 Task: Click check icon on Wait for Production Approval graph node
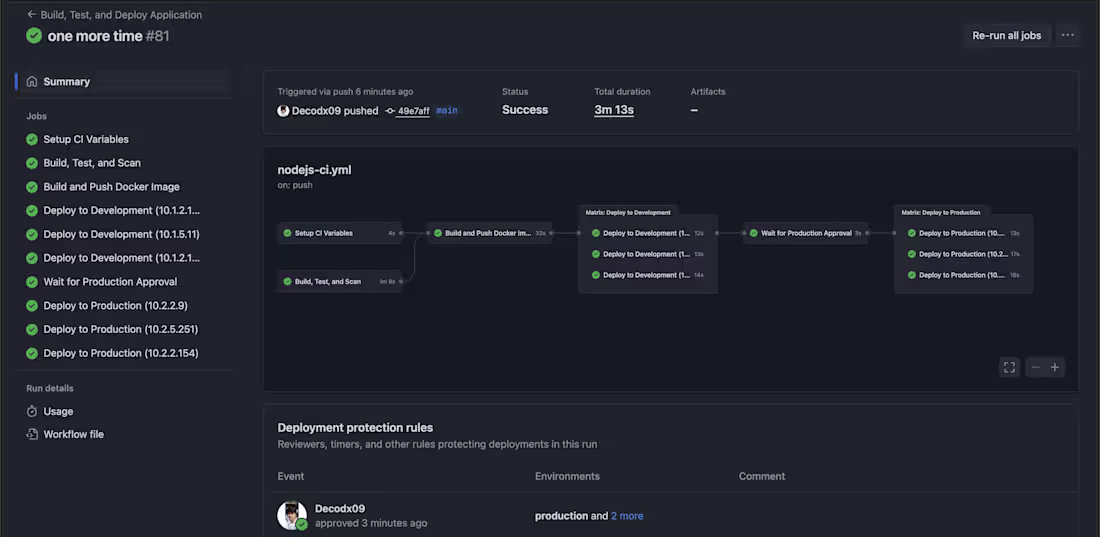point(753,233)
